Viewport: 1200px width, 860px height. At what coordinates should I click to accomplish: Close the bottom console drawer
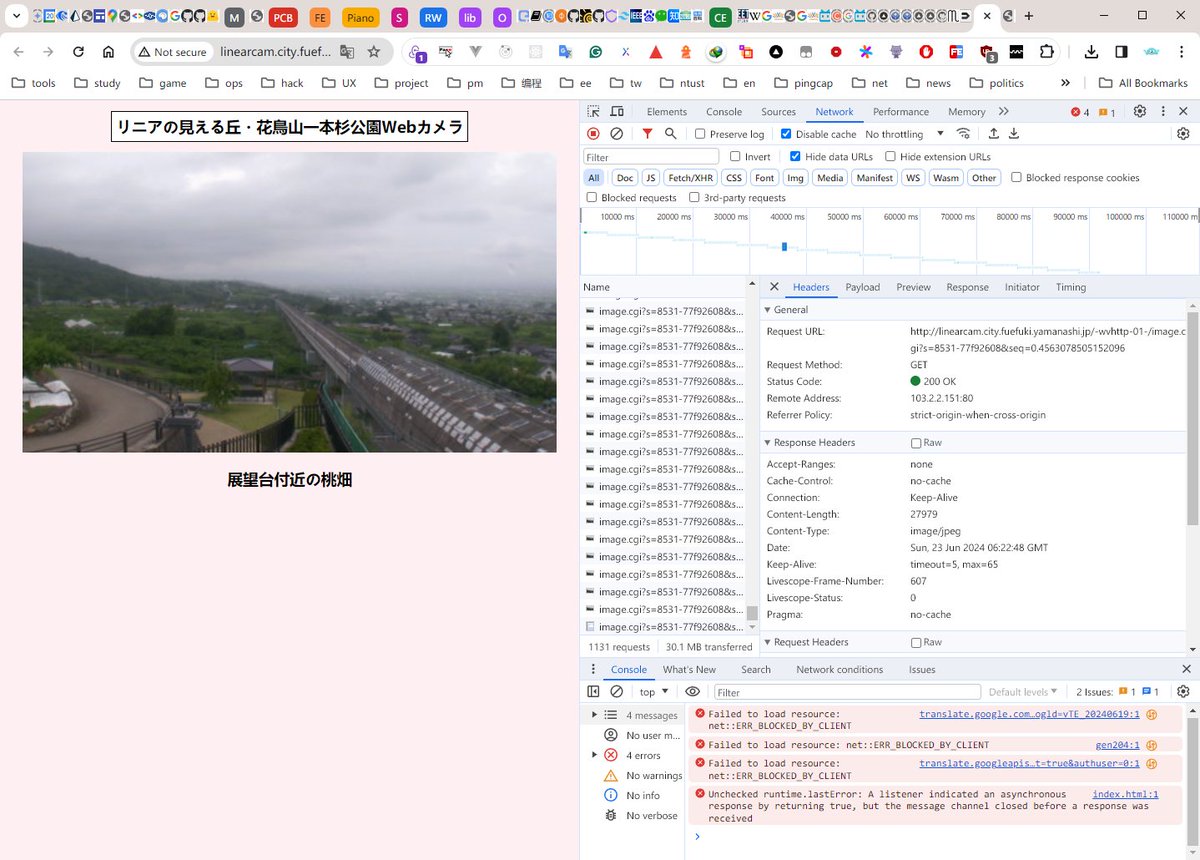click(1186, 669)
